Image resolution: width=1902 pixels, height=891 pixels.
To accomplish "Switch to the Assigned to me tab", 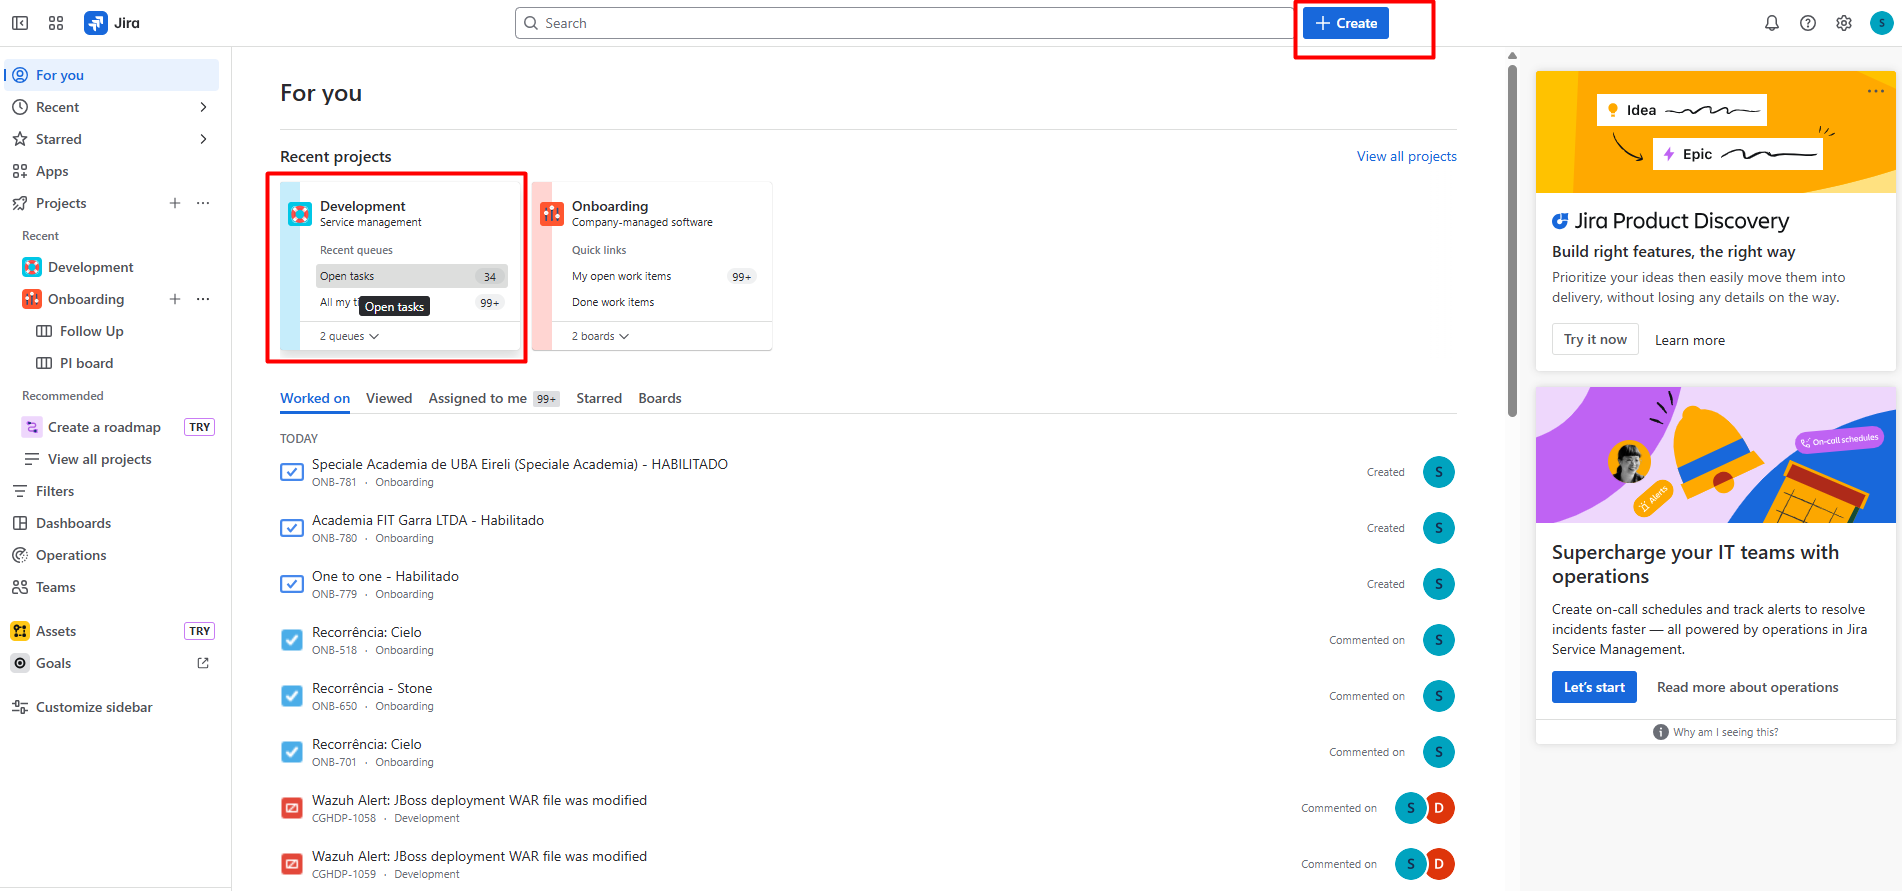I will pyautogui.click(x=494, y=398).
